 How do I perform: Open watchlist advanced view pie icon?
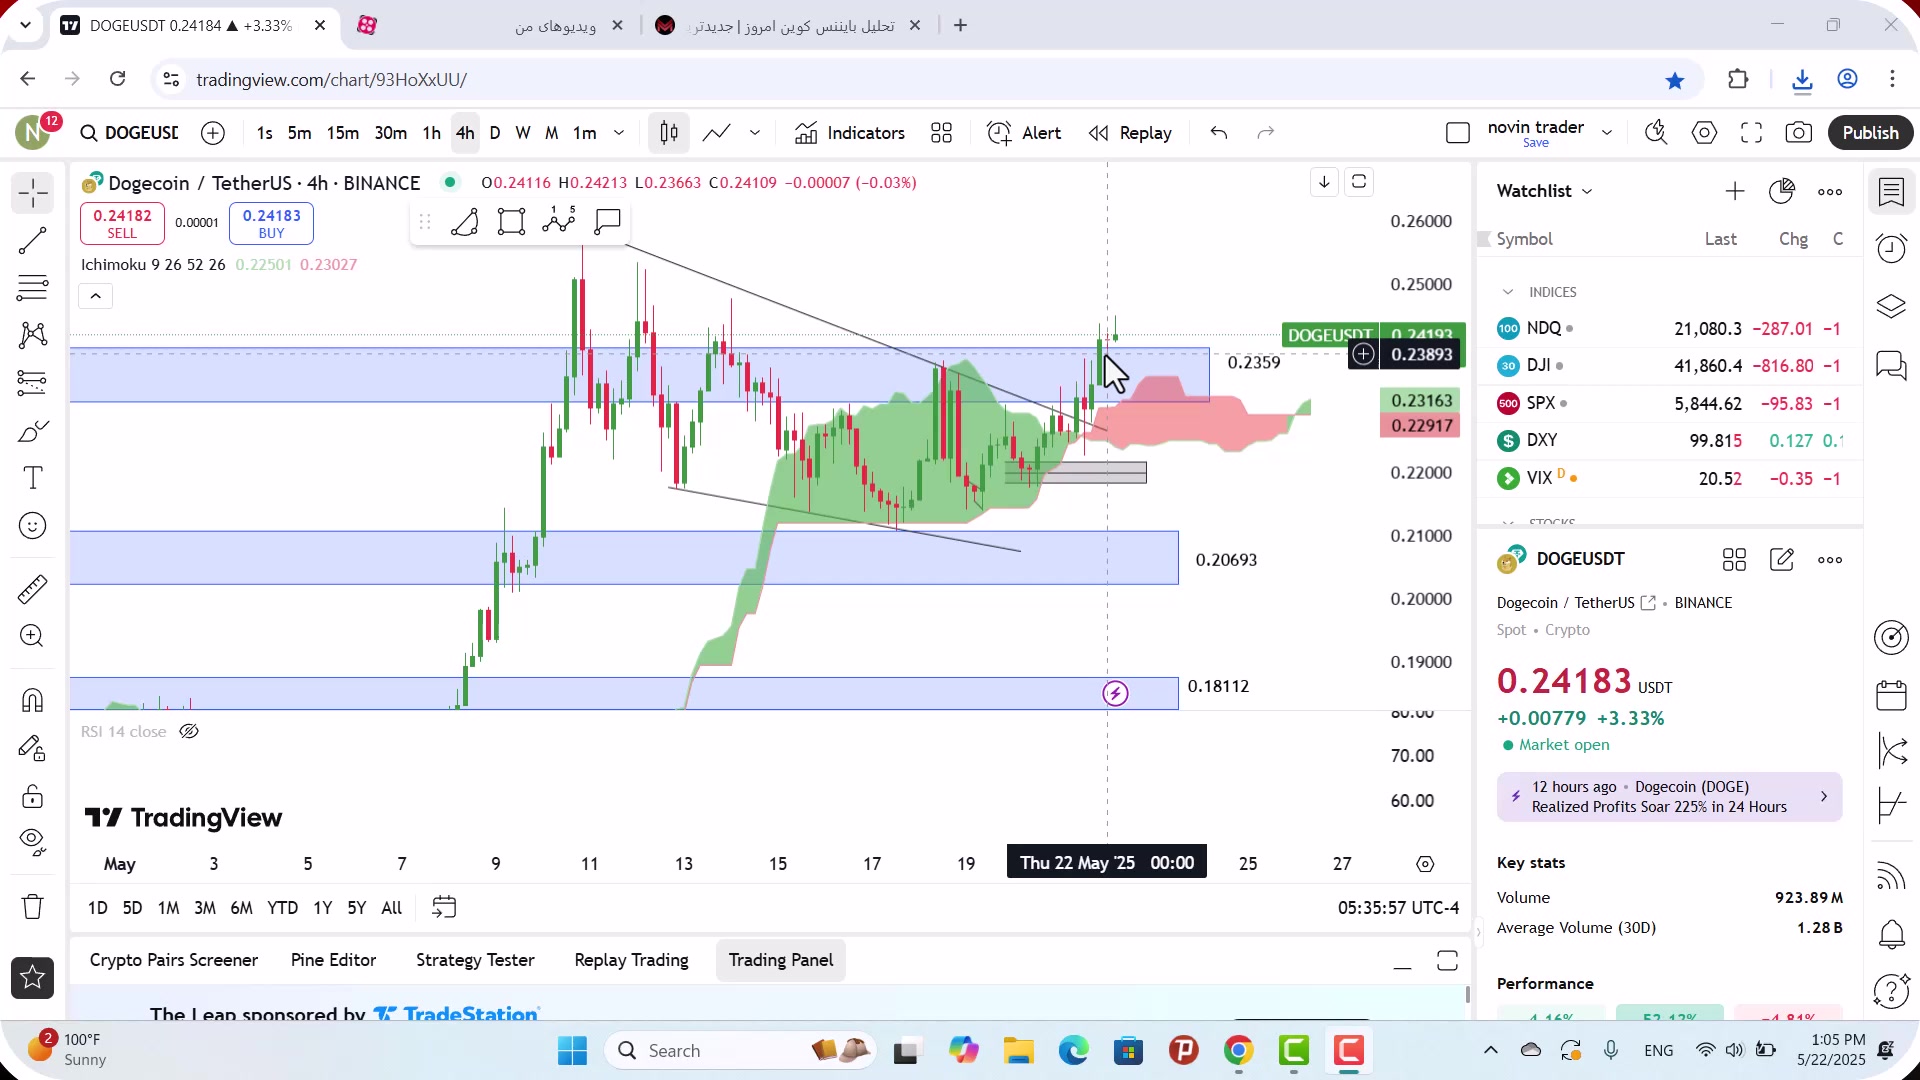pos(1782,191)
